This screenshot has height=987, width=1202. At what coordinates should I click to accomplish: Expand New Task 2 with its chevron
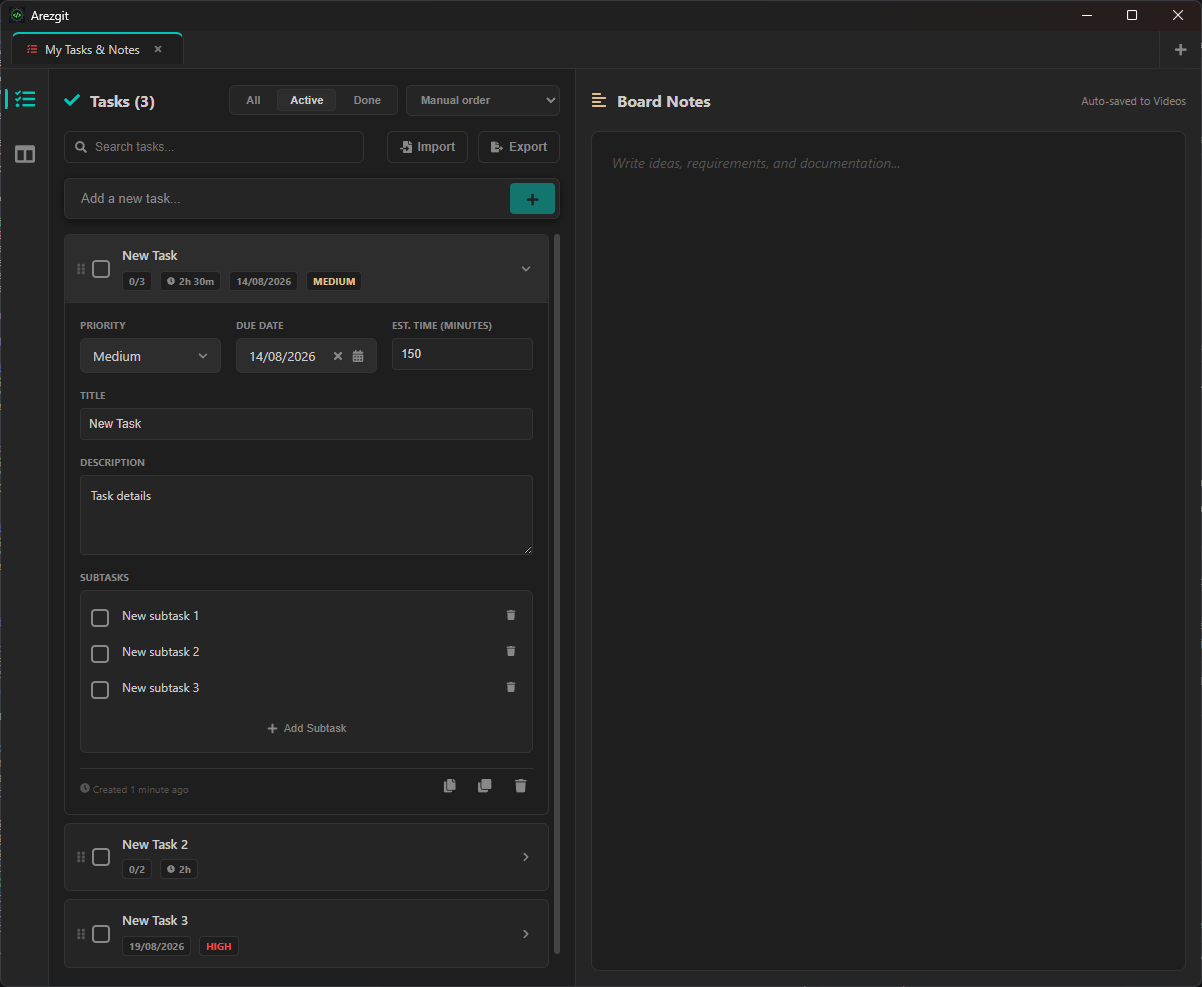(526, 857)
